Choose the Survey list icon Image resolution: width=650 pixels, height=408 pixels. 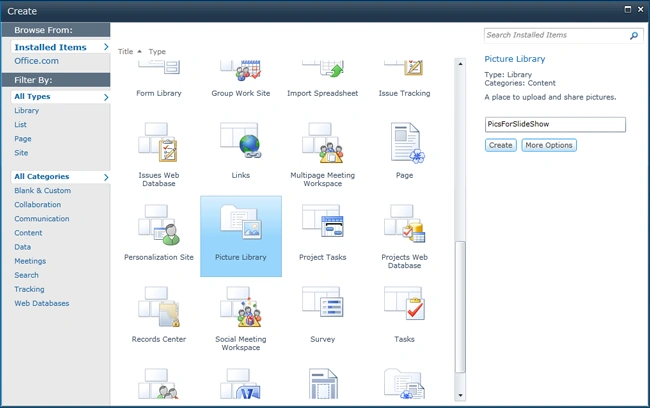[x=323, y=302]
